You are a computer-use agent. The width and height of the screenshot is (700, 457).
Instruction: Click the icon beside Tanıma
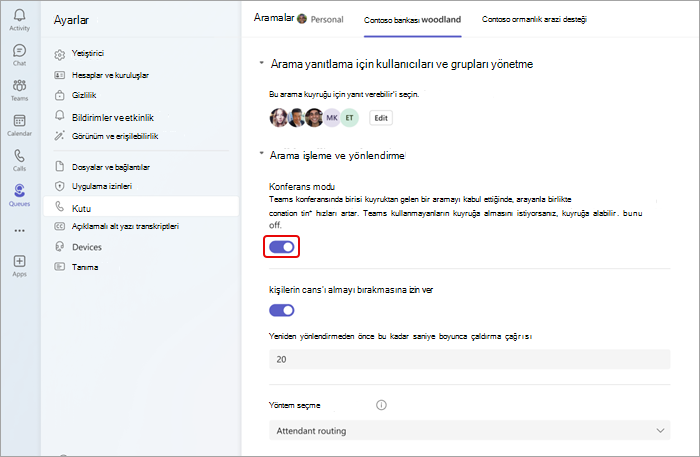pos(59,267)
